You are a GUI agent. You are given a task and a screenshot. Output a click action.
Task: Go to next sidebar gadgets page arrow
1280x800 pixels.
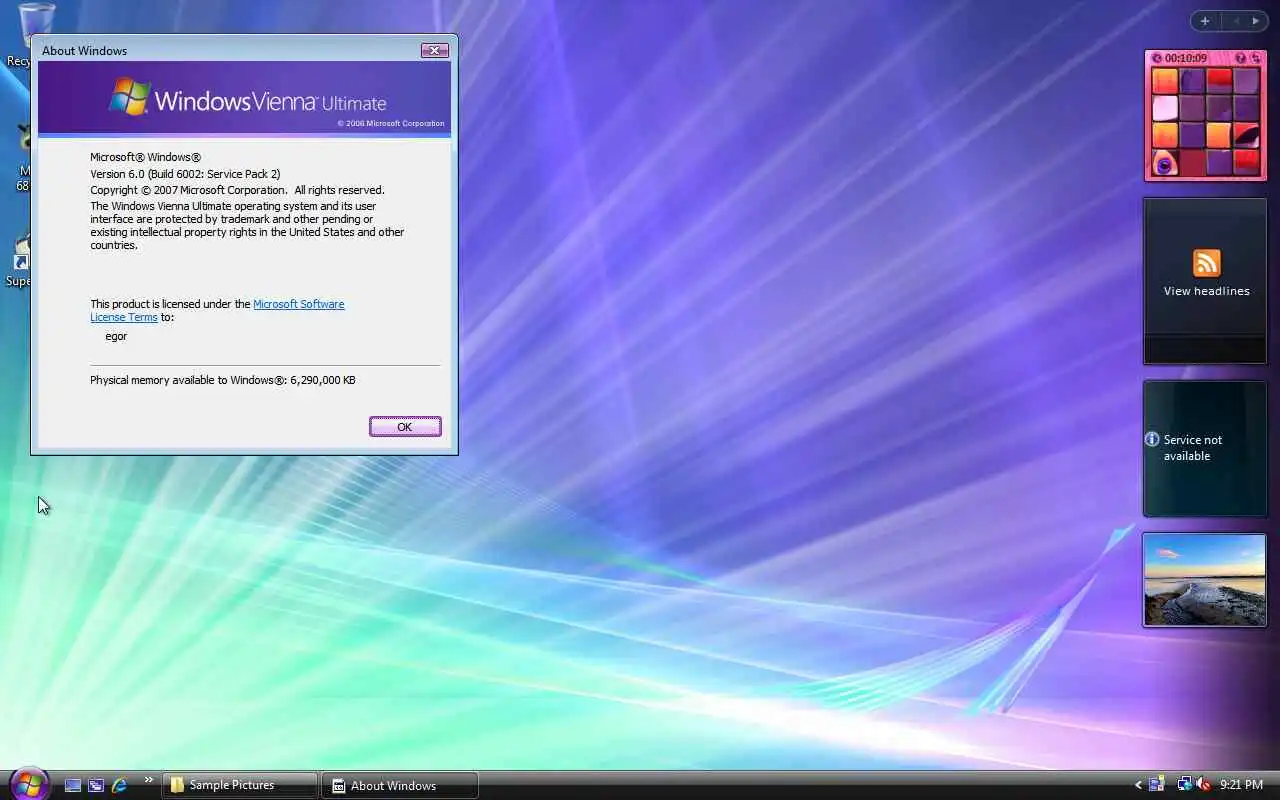[1256, 21]
